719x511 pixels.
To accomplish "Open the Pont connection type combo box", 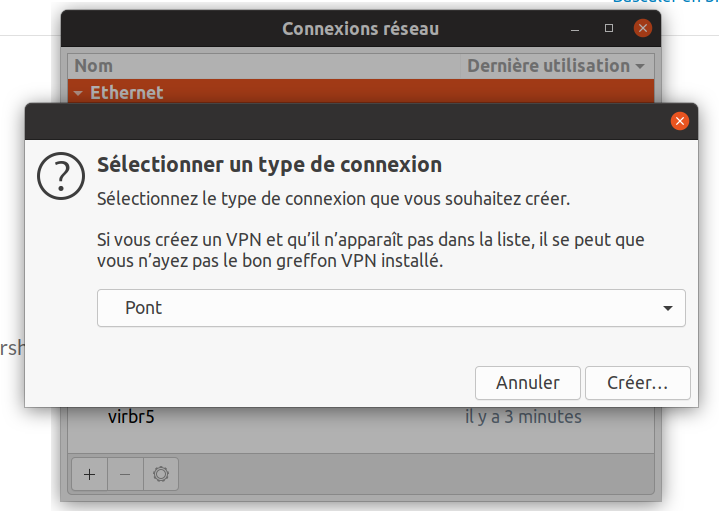I will [x=391, y=308].
